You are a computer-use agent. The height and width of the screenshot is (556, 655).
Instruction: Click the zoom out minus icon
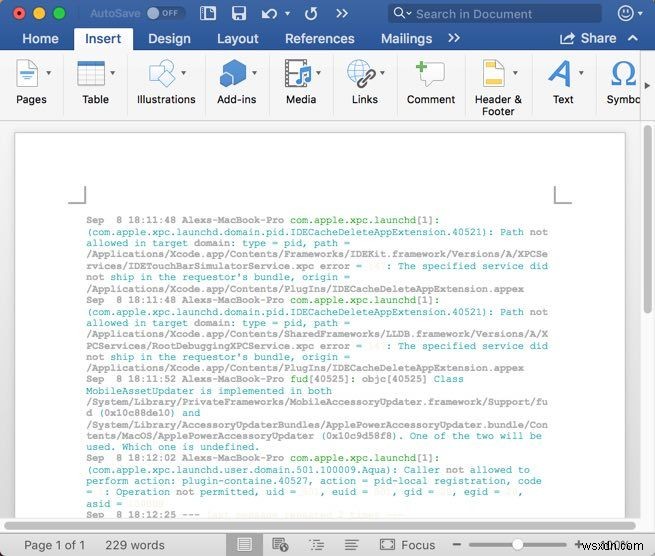pyautogui.click(x=457, y=544)
